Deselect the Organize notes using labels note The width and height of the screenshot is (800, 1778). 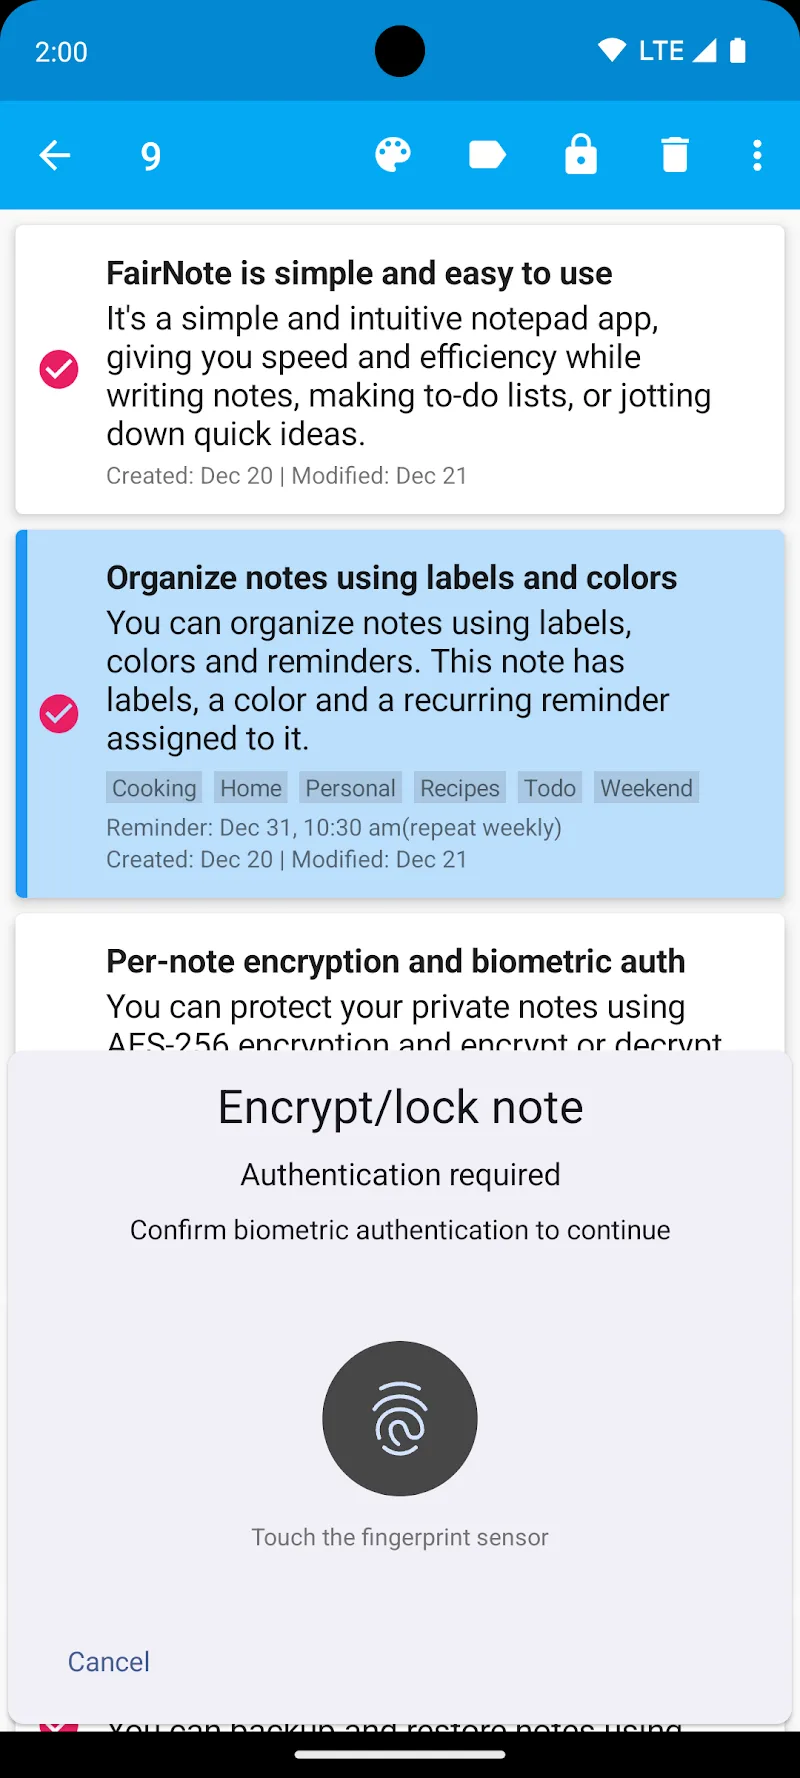pyautogui.click(x=58, y=713)
